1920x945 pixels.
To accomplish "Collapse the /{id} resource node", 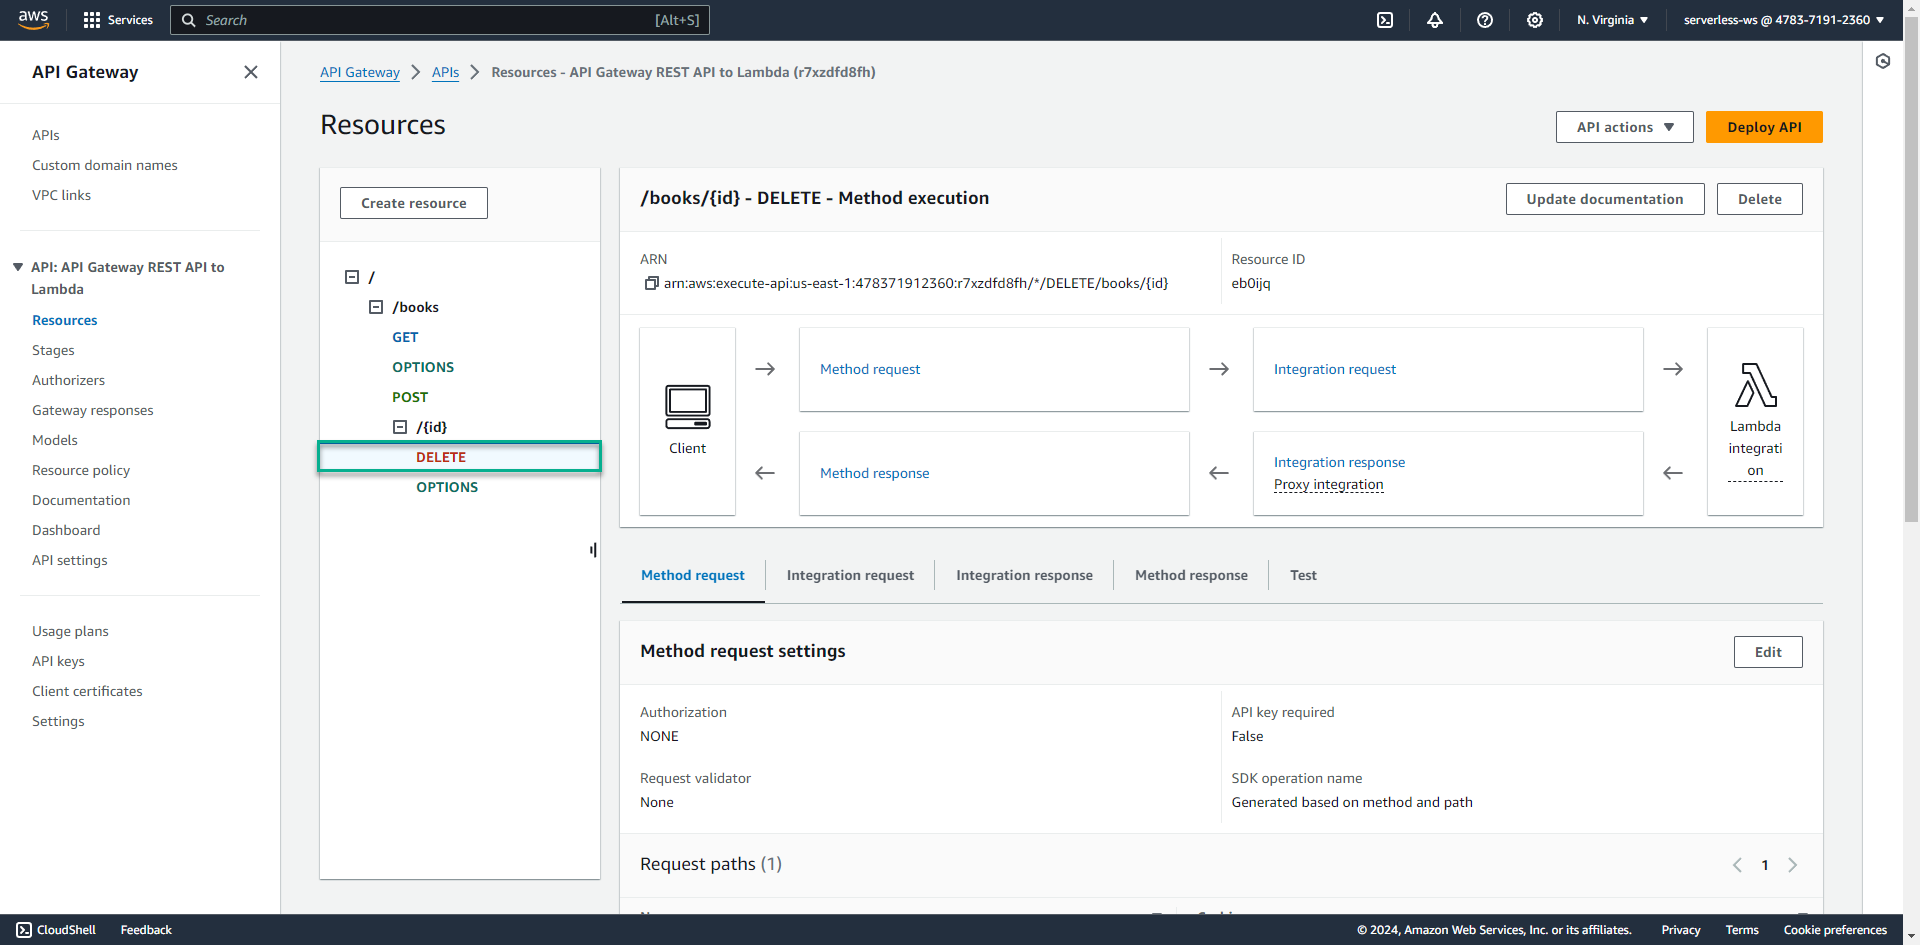I will click(x=400, y=427).
